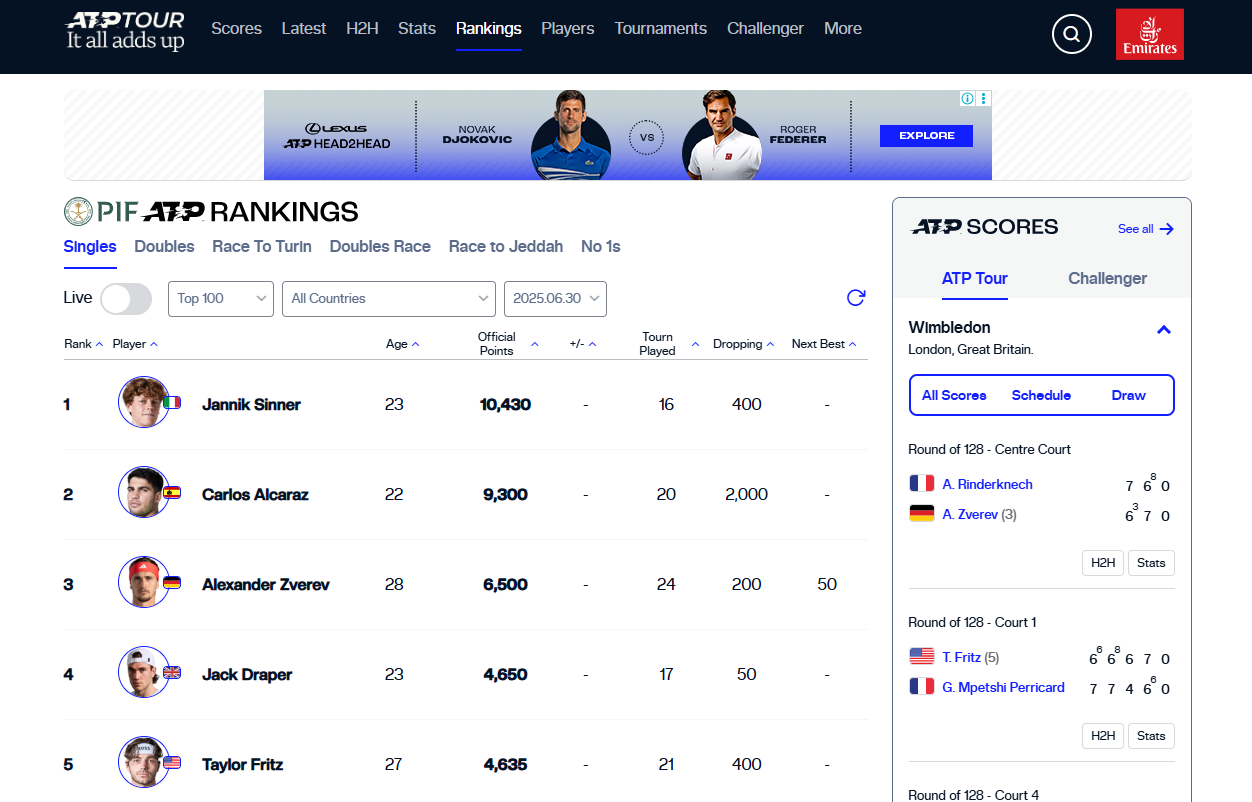Click Stats for Fritz vs Mpetshi Perricard

1151,736
